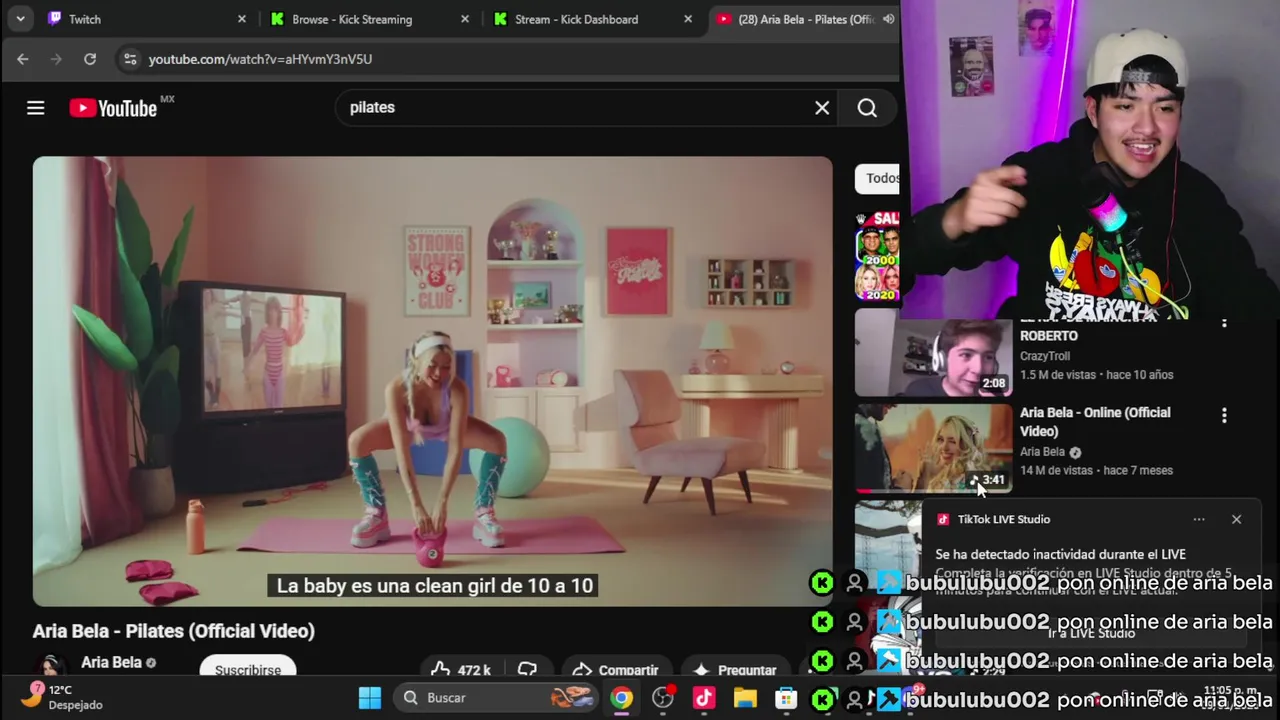
Task: Reload the page with the refresh icon
Action: coord(90,59)
